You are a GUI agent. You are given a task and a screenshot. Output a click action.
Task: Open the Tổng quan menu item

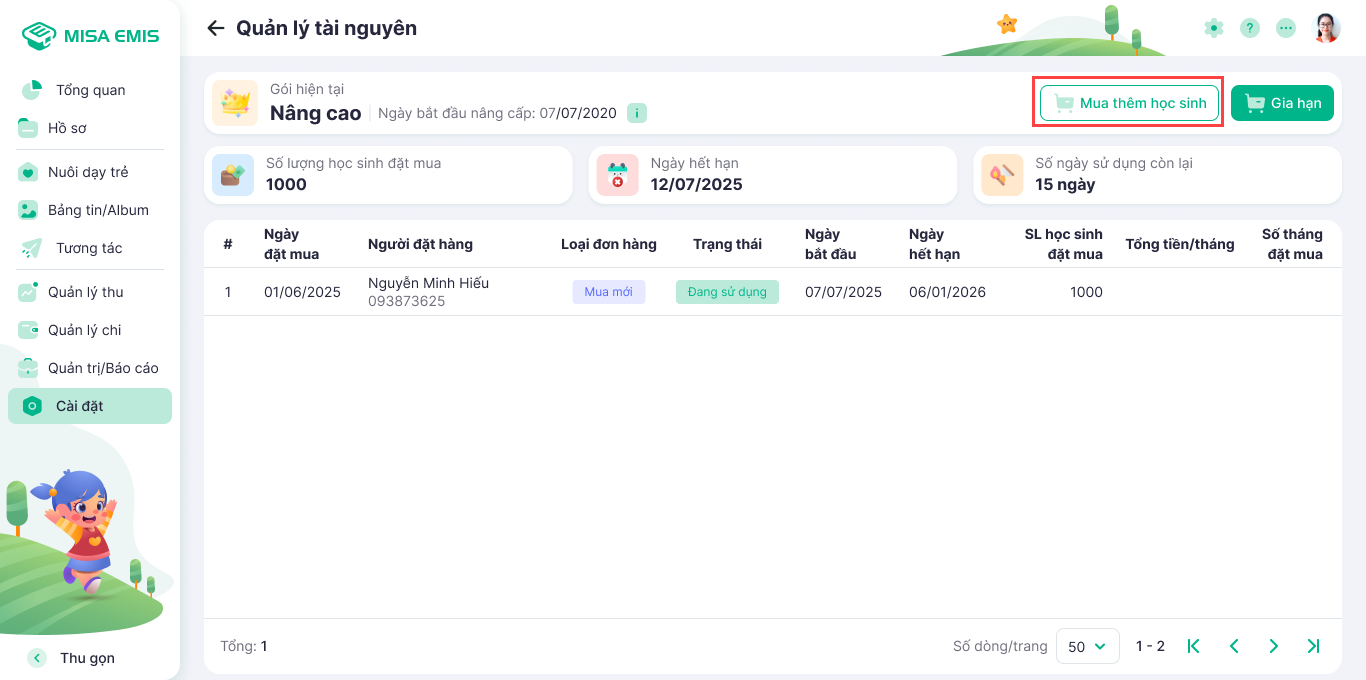90,90
